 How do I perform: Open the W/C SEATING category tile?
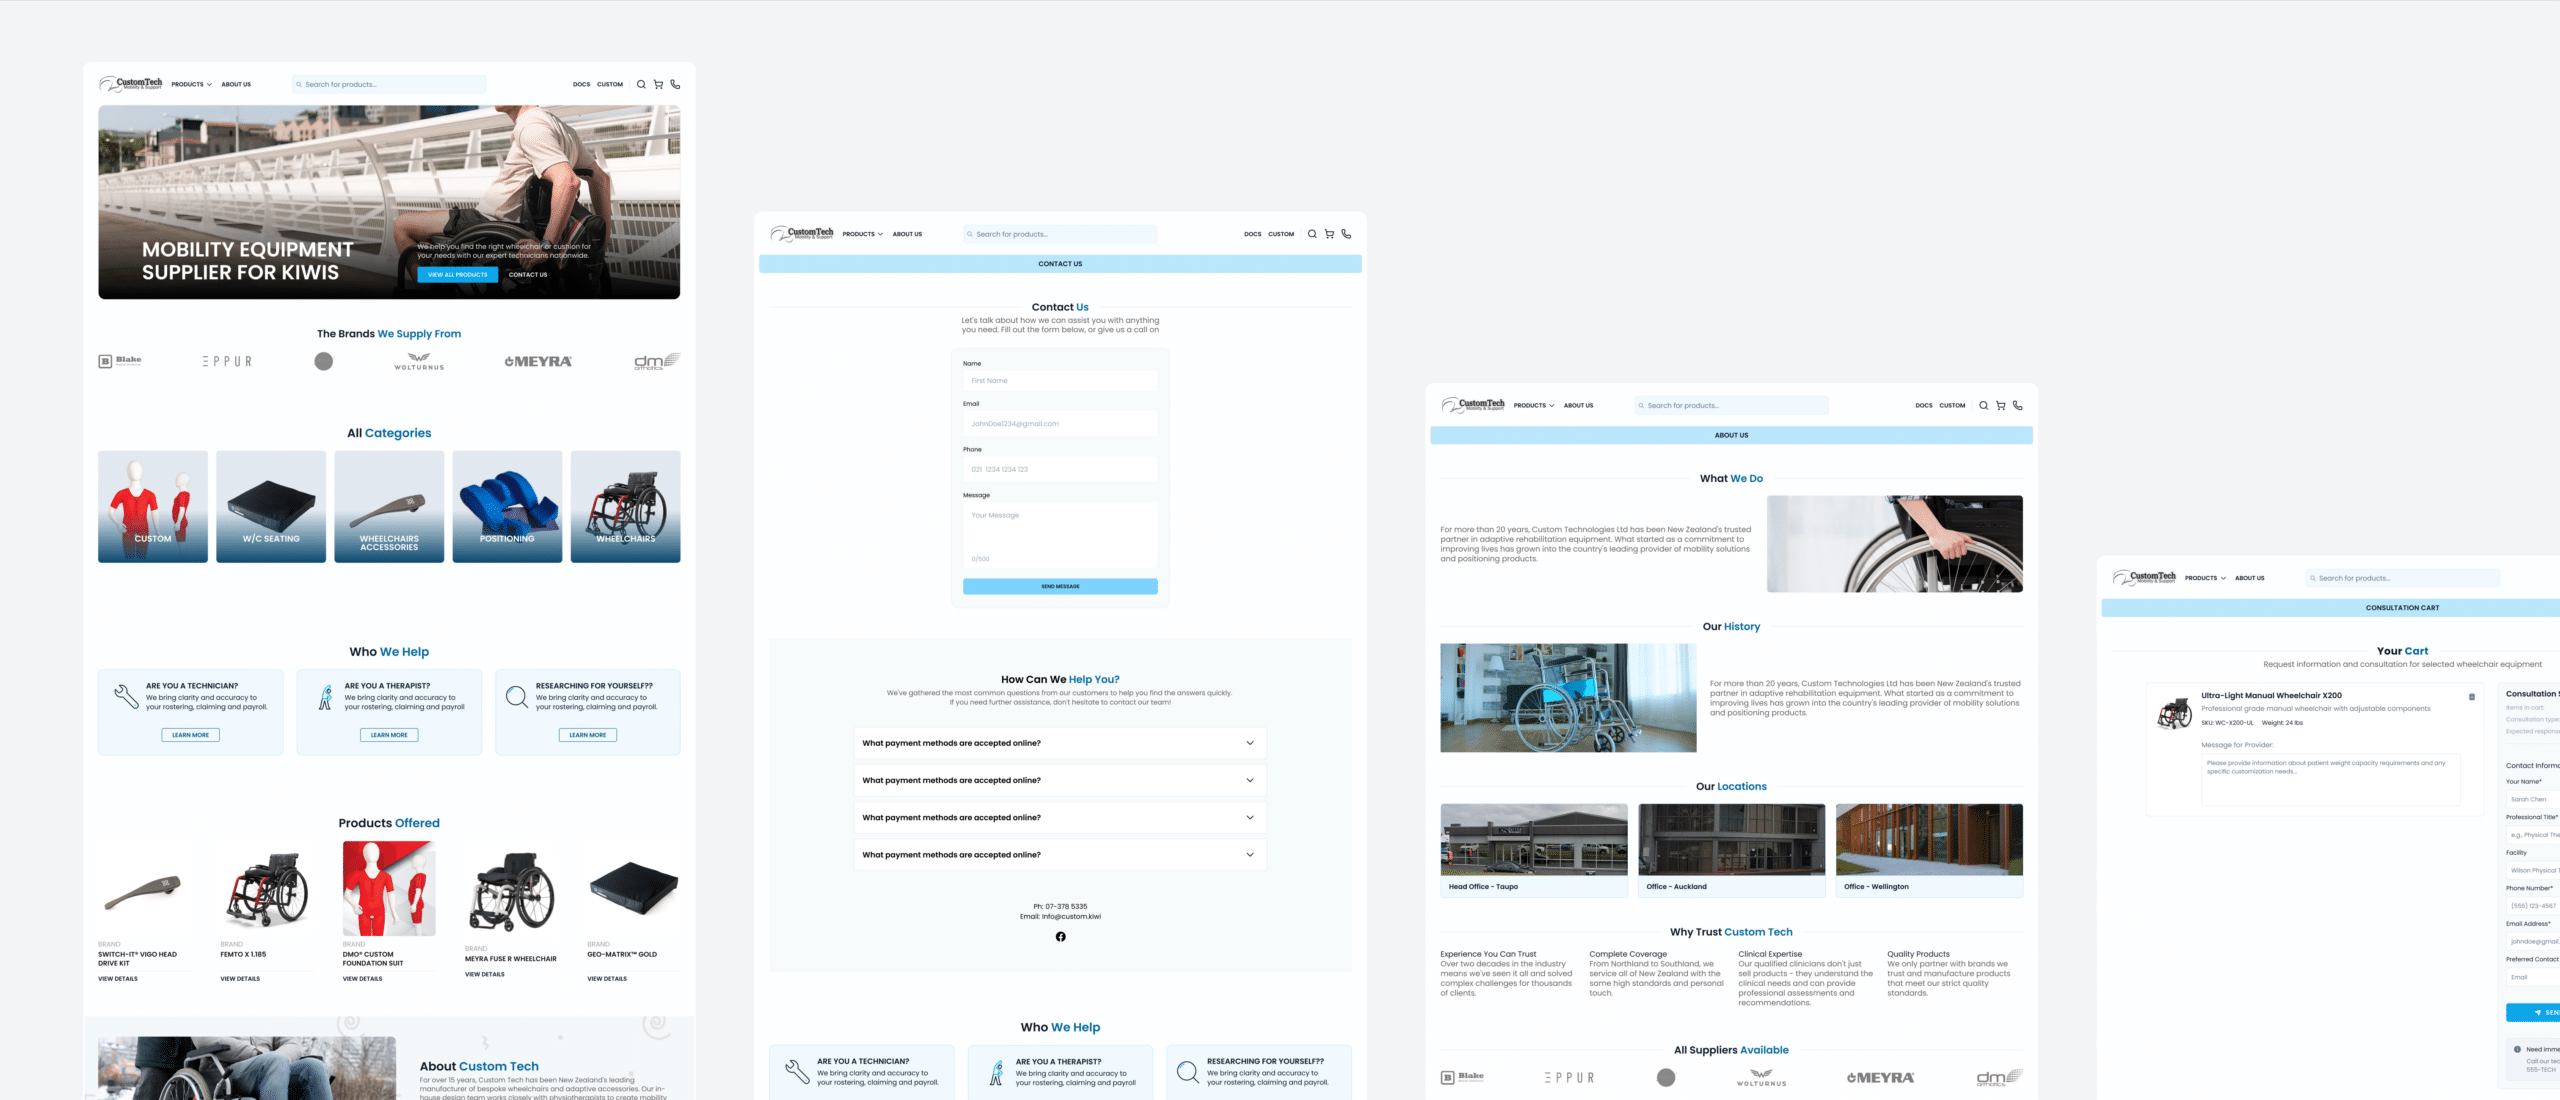[x=271, y=506]
